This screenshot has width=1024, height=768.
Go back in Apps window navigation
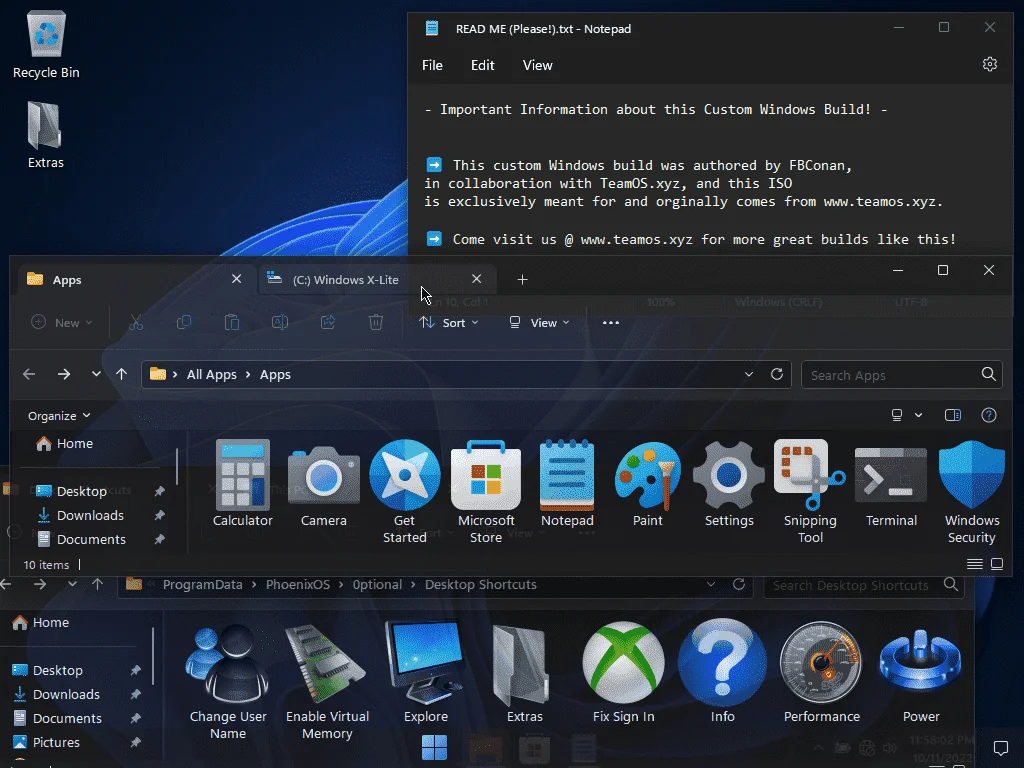[29, 374]
